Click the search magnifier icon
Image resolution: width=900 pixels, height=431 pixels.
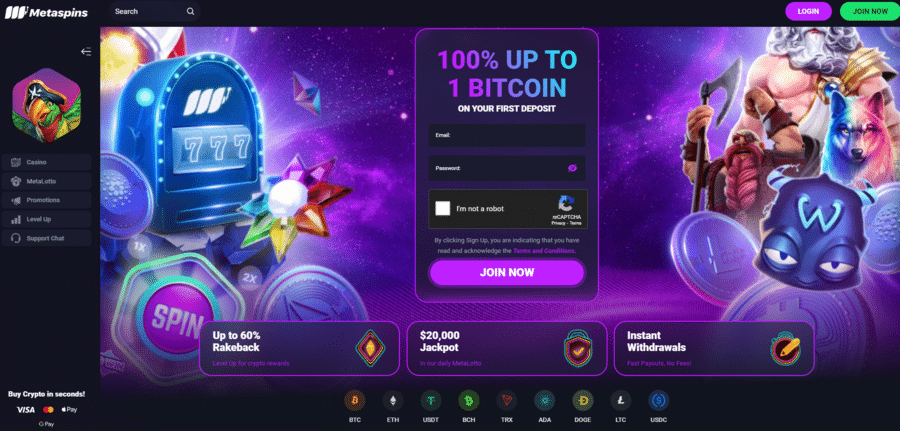click(190, 11)
